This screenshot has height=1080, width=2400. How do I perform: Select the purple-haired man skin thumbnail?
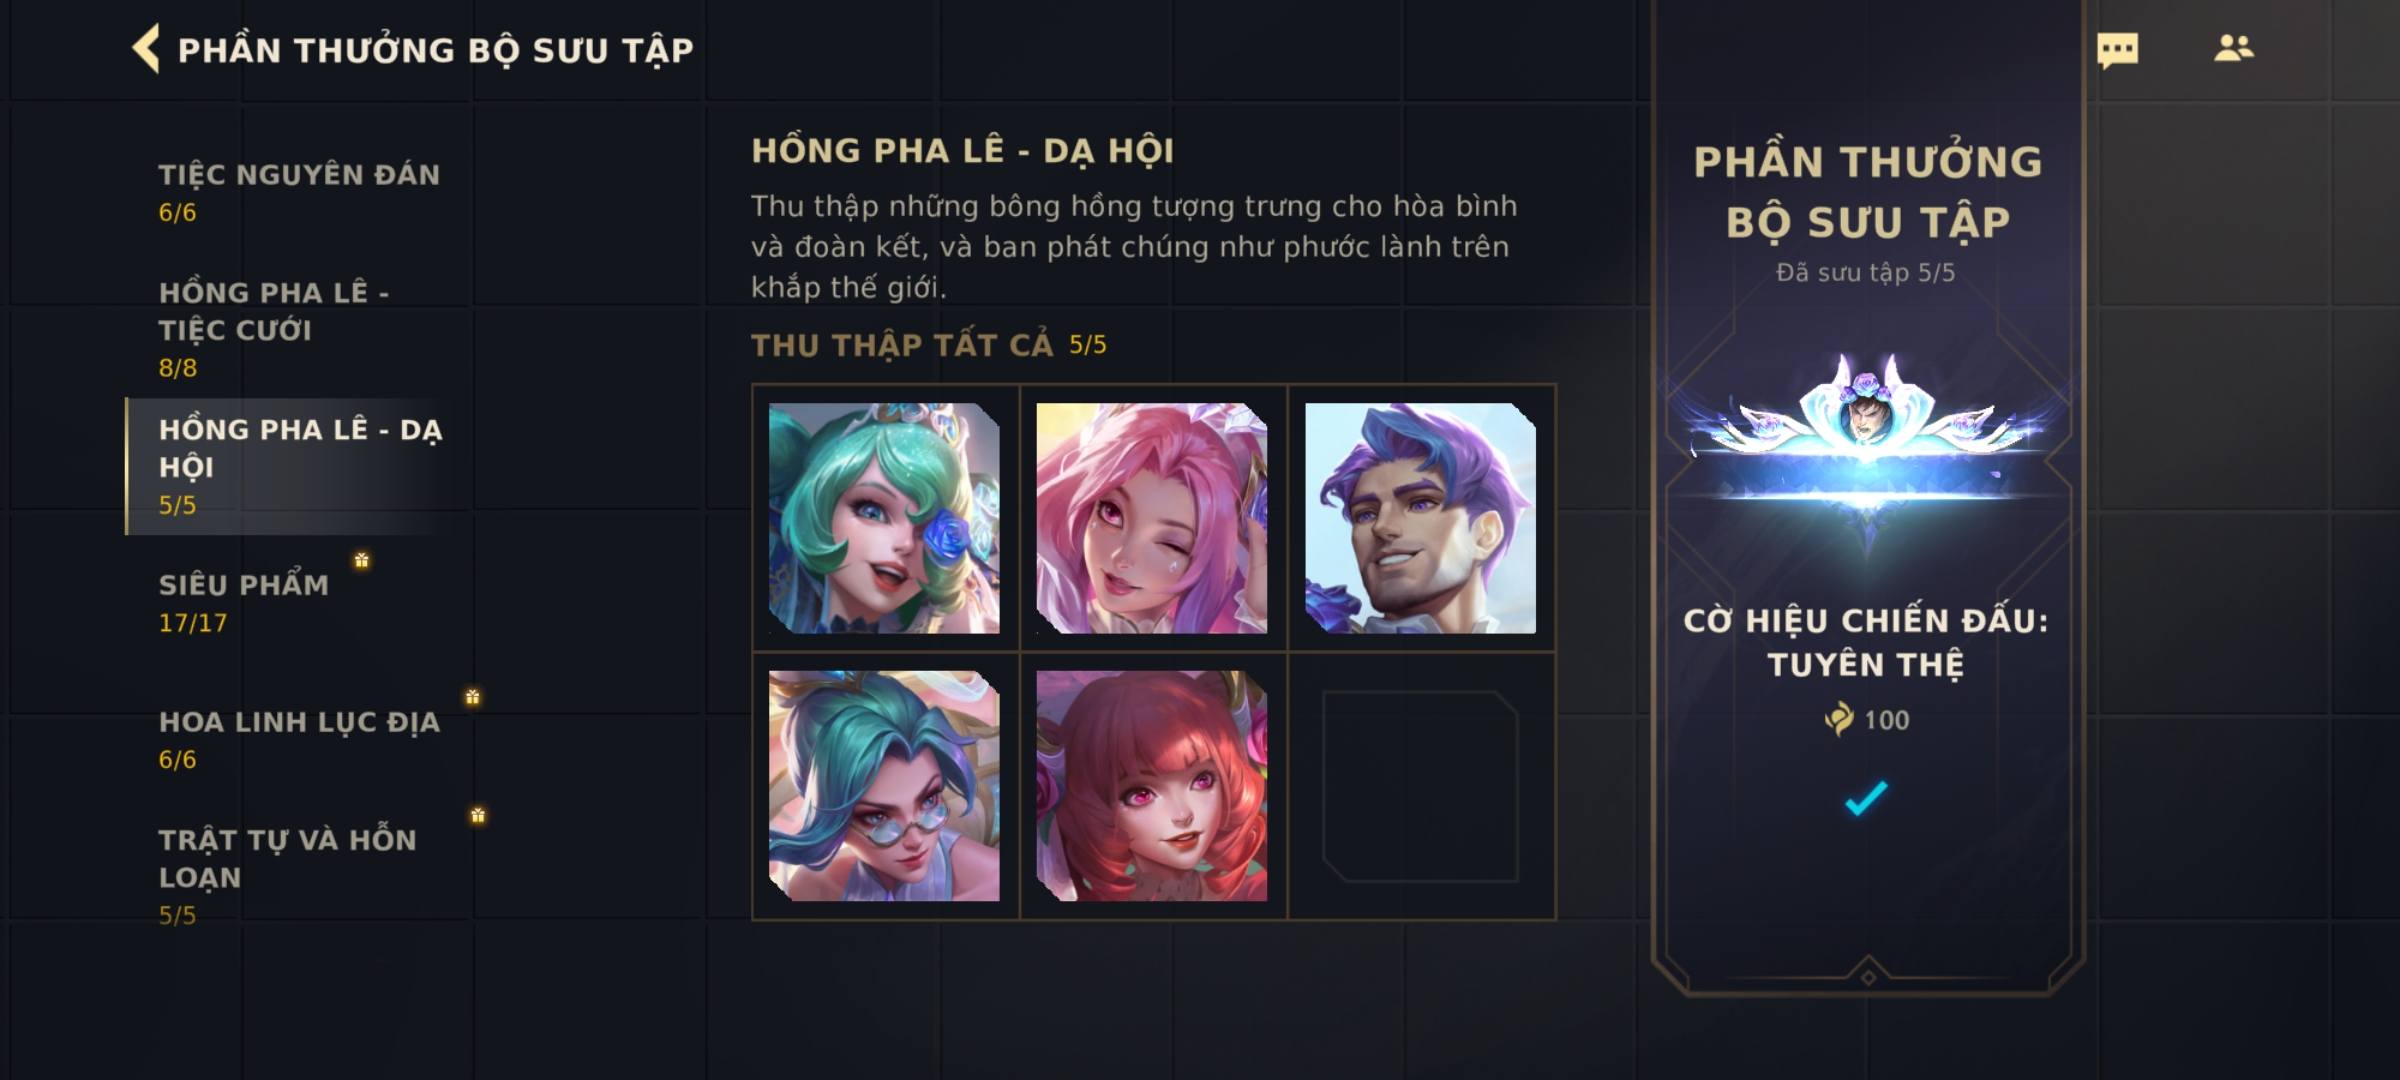1420,518
